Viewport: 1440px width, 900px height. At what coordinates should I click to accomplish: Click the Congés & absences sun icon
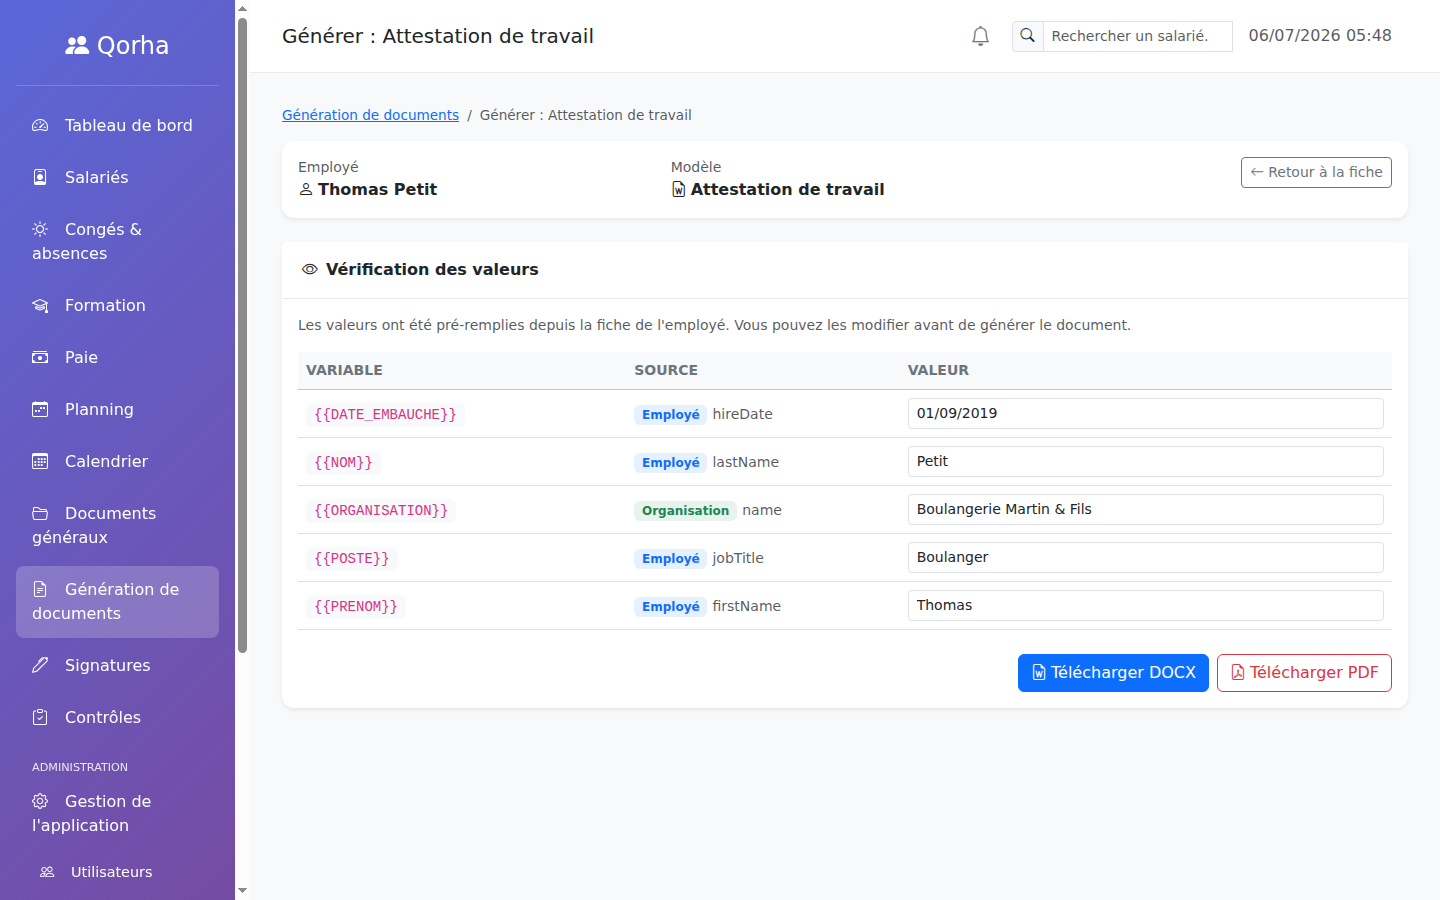[x=40, y=229]
